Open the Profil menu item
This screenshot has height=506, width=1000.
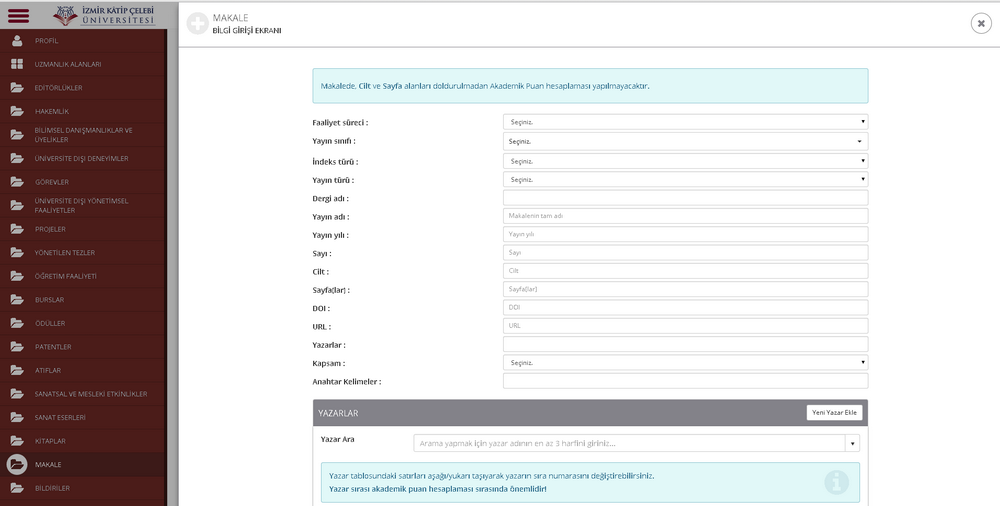(47, 41)
